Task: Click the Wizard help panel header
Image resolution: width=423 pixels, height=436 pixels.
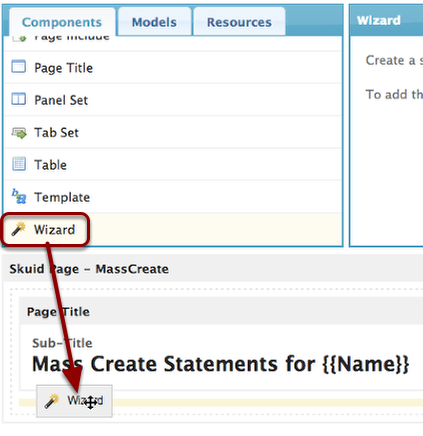Action: 379,20
